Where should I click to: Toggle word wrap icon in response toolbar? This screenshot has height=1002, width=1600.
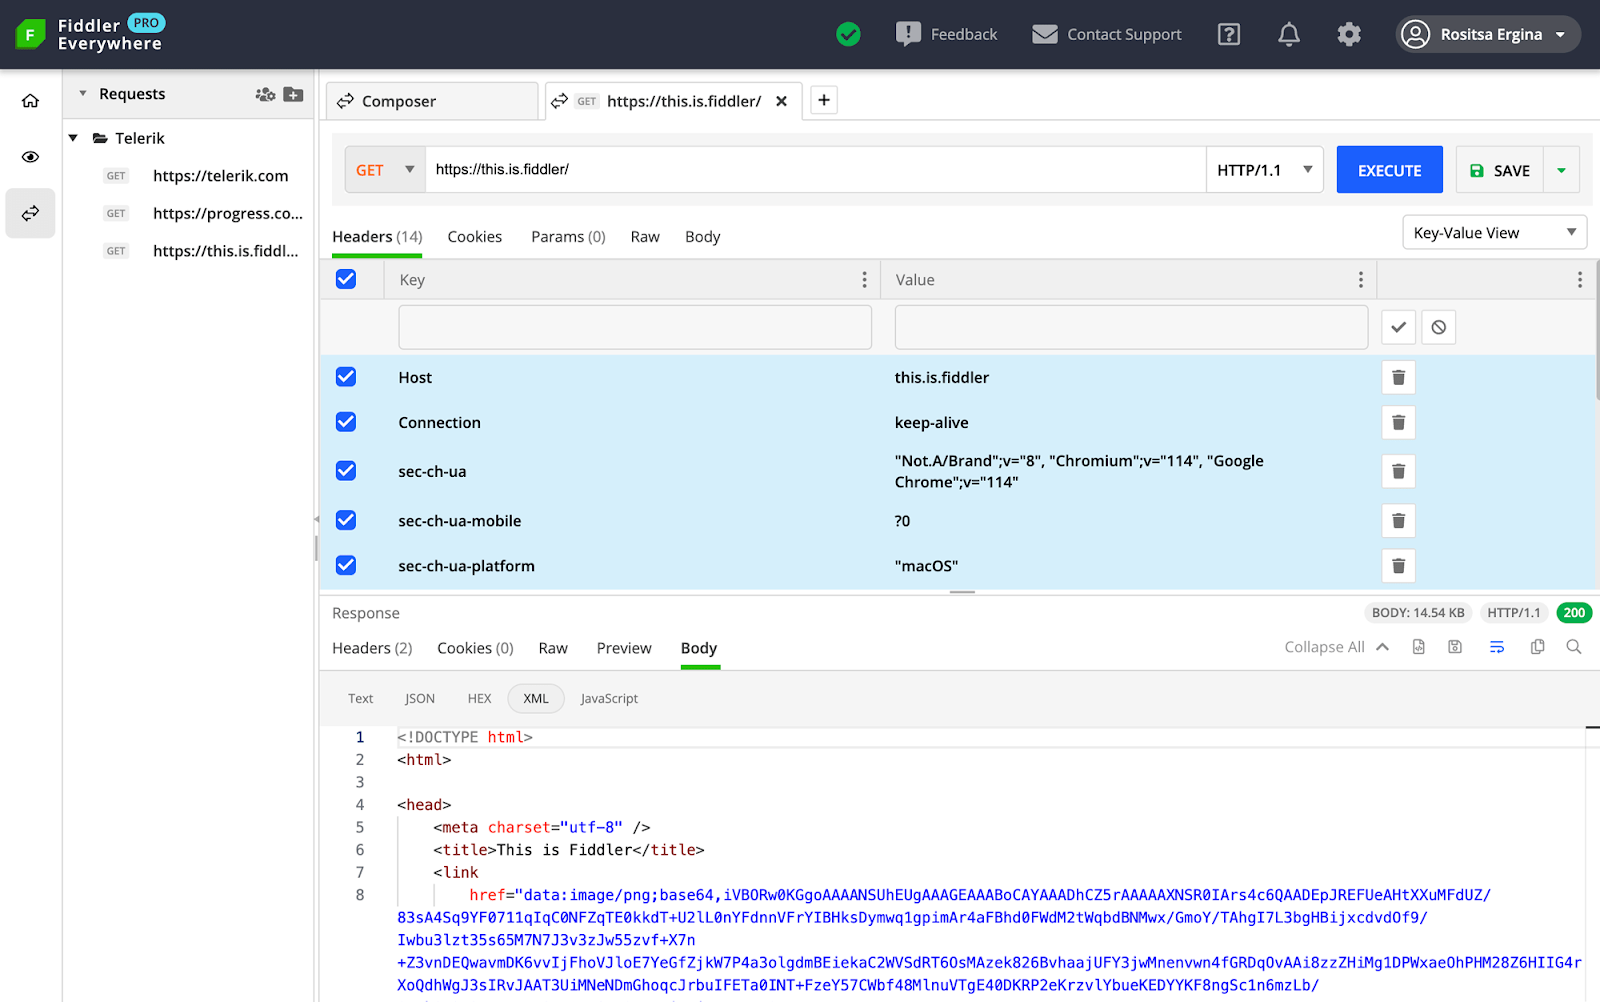[x=1497, y=647]
